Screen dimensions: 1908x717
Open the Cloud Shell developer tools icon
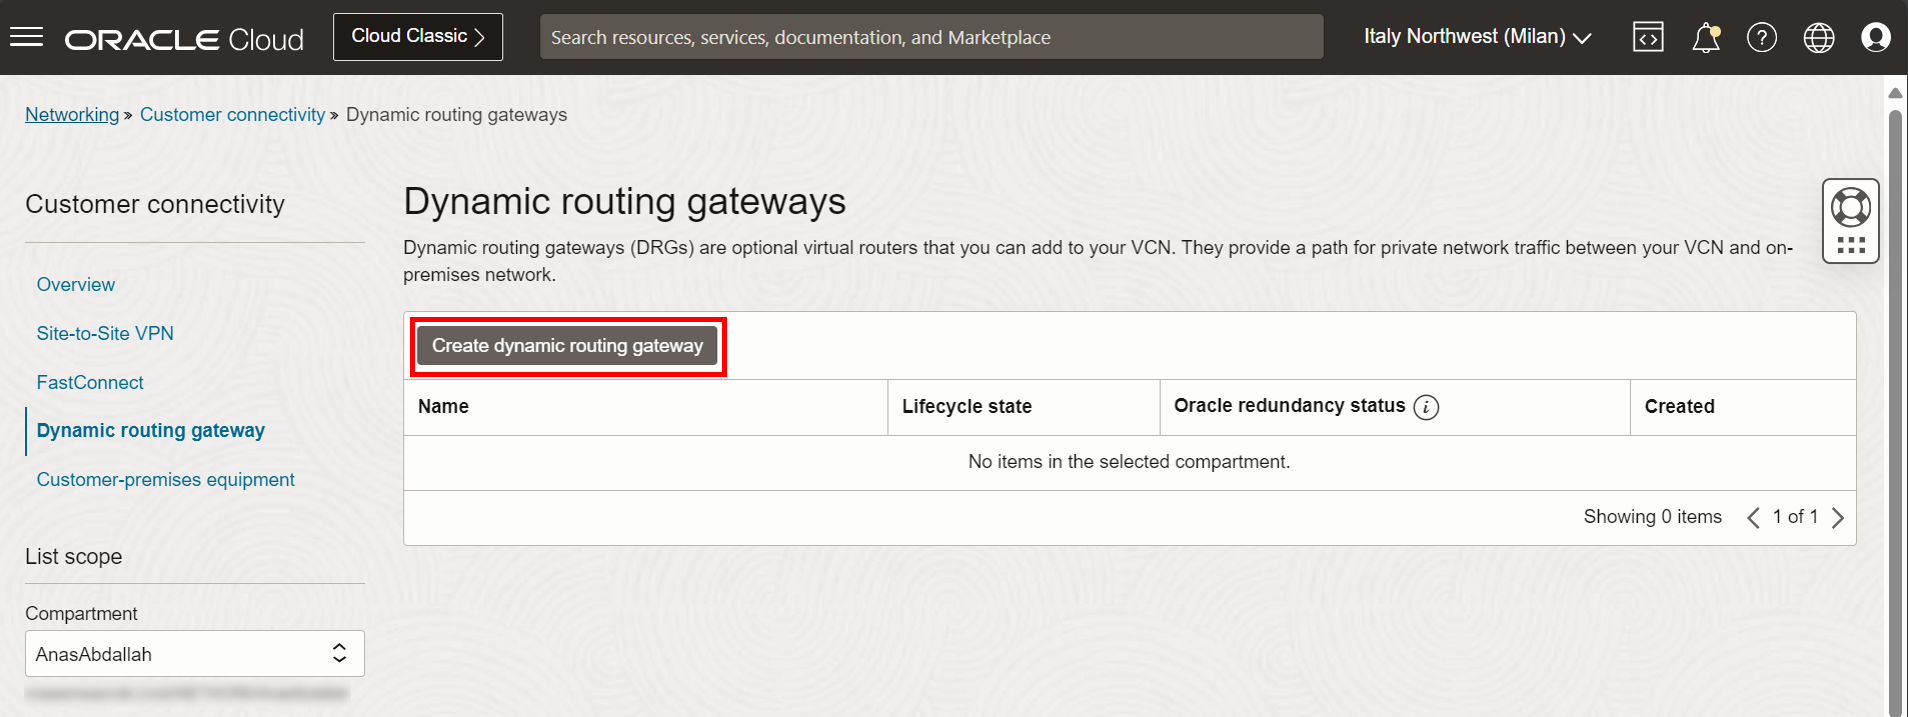point(1648,37)
